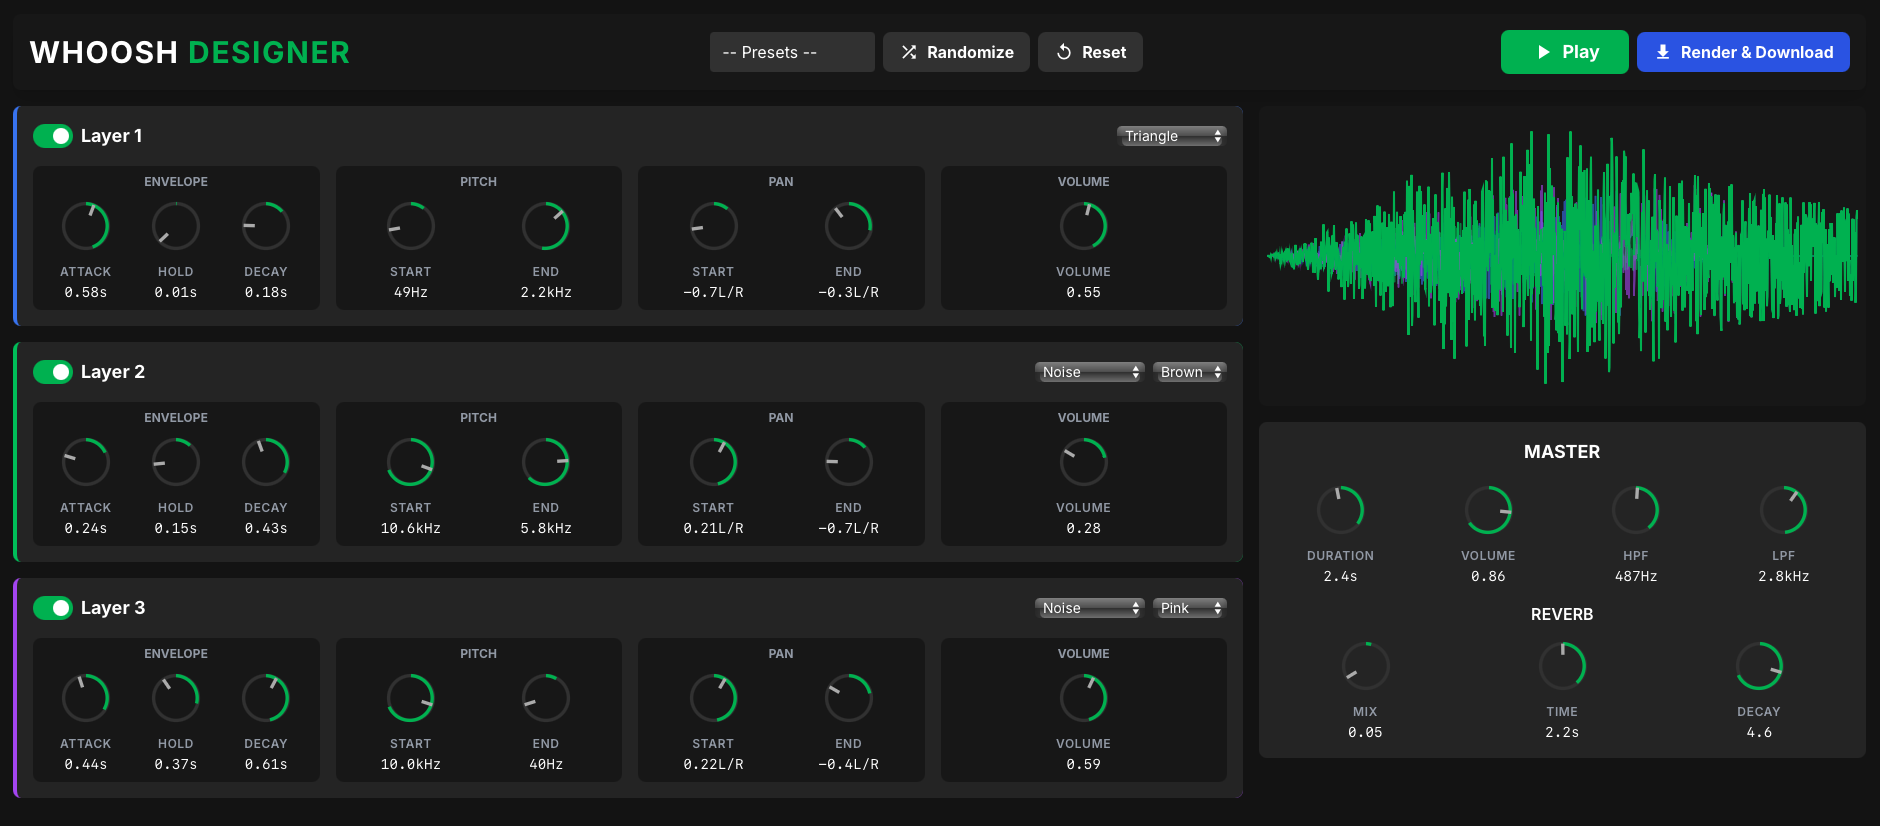Click Layer 3 Decay knob
The image size is (1880, 826).
266,698
